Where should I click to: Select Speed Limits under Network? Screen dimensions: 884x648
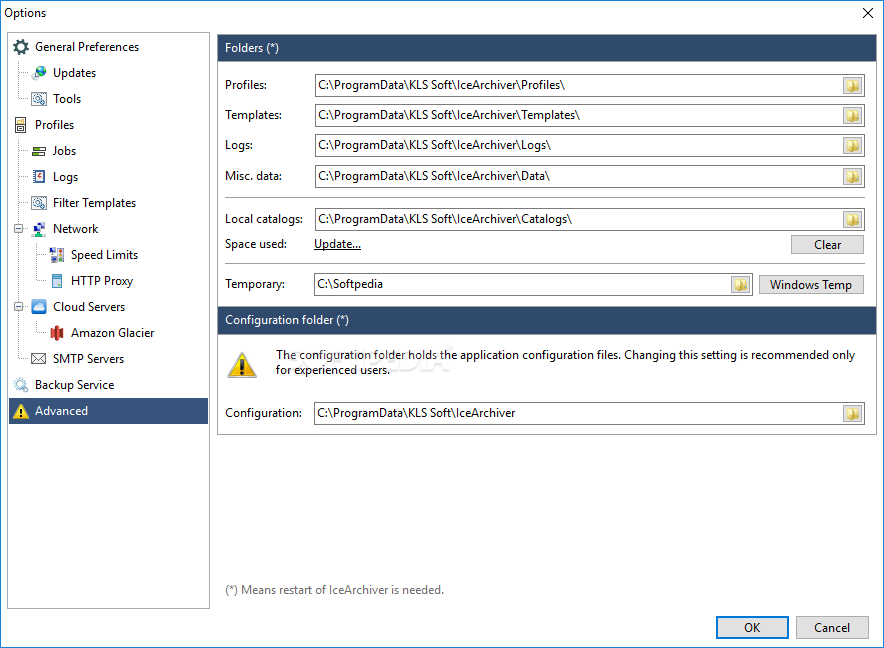pyautogui.click(x=104, y=255)
